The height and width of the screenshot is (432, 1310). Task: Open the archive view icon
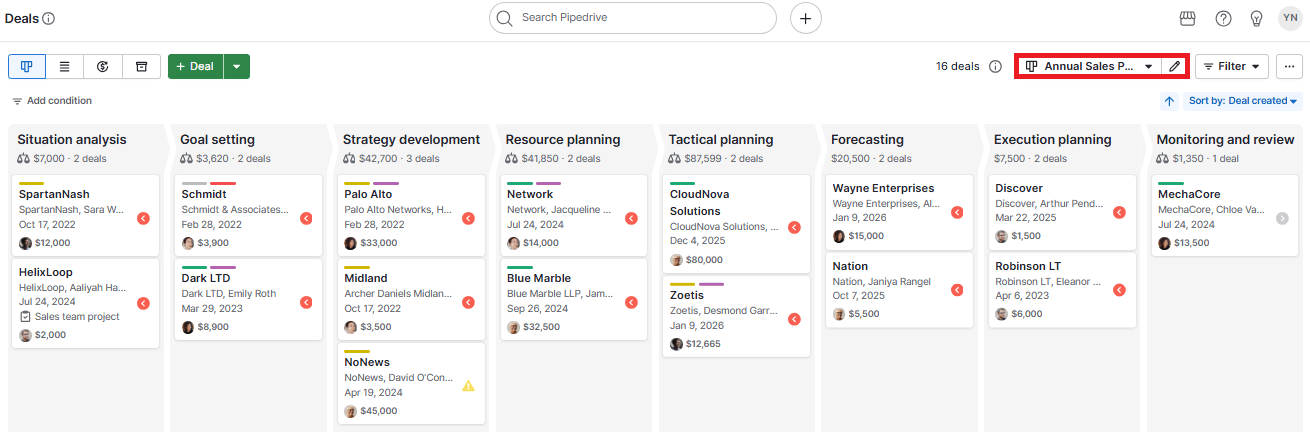[x=141, y=66]
